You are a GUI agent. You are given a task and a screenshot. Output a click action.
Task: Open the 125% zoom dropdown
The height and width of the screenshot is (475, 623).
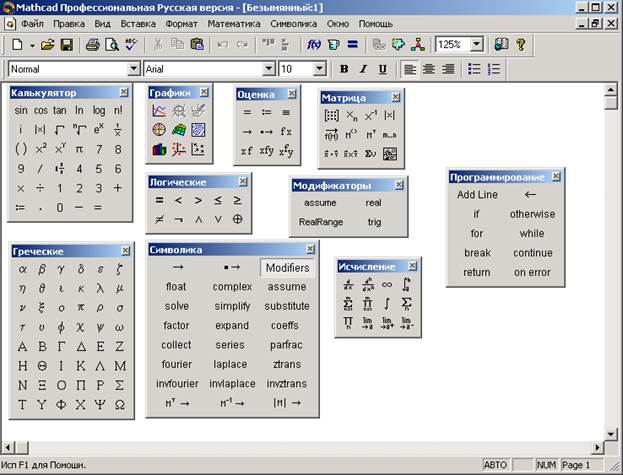(476, 44)
